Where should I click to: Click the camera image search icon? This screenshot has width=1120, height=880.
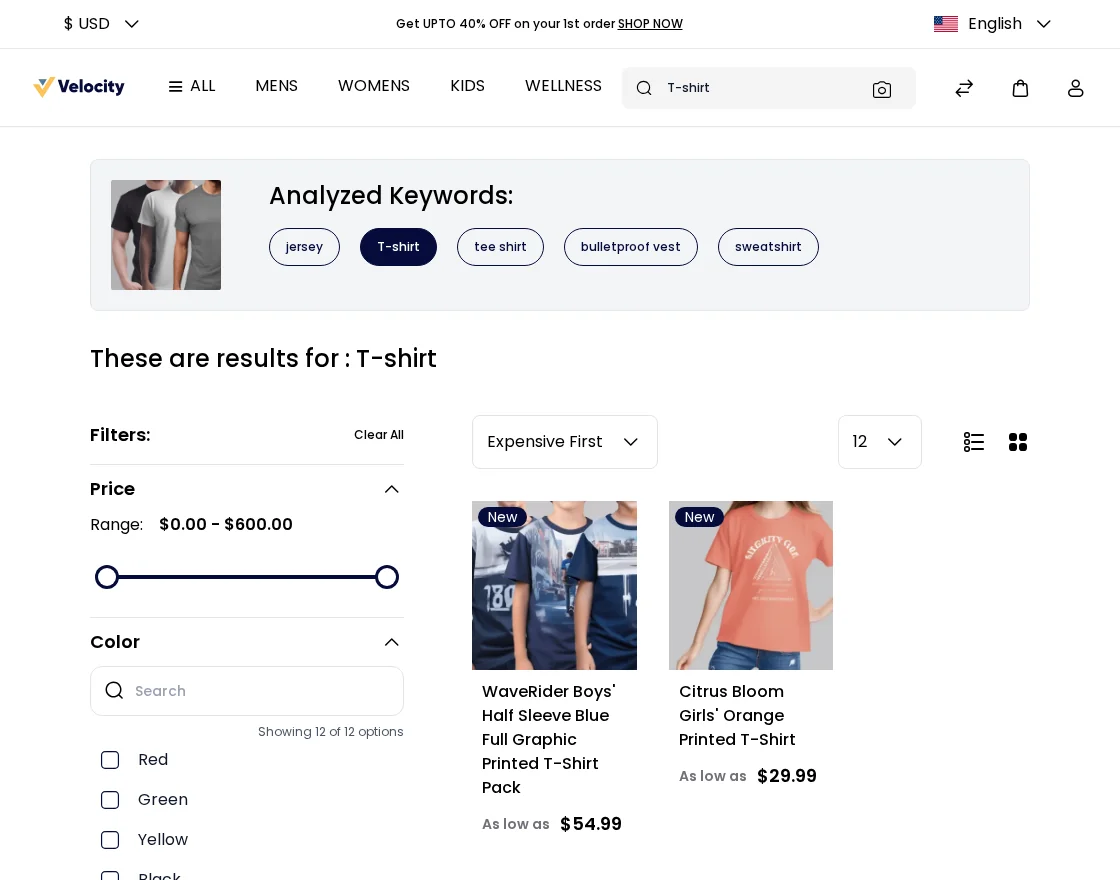click(x=881, y=89)
